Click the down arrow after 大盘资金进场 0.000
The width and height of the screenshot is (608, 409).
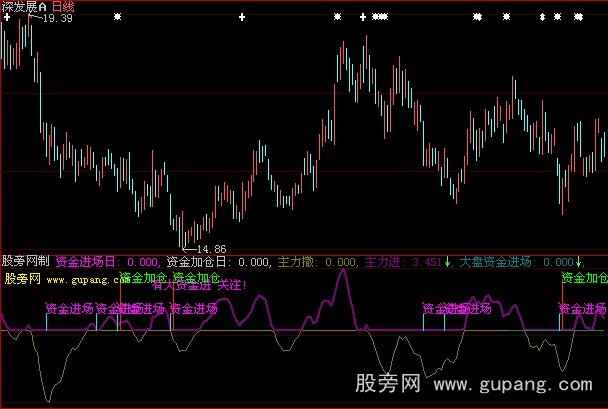(578, 262)
